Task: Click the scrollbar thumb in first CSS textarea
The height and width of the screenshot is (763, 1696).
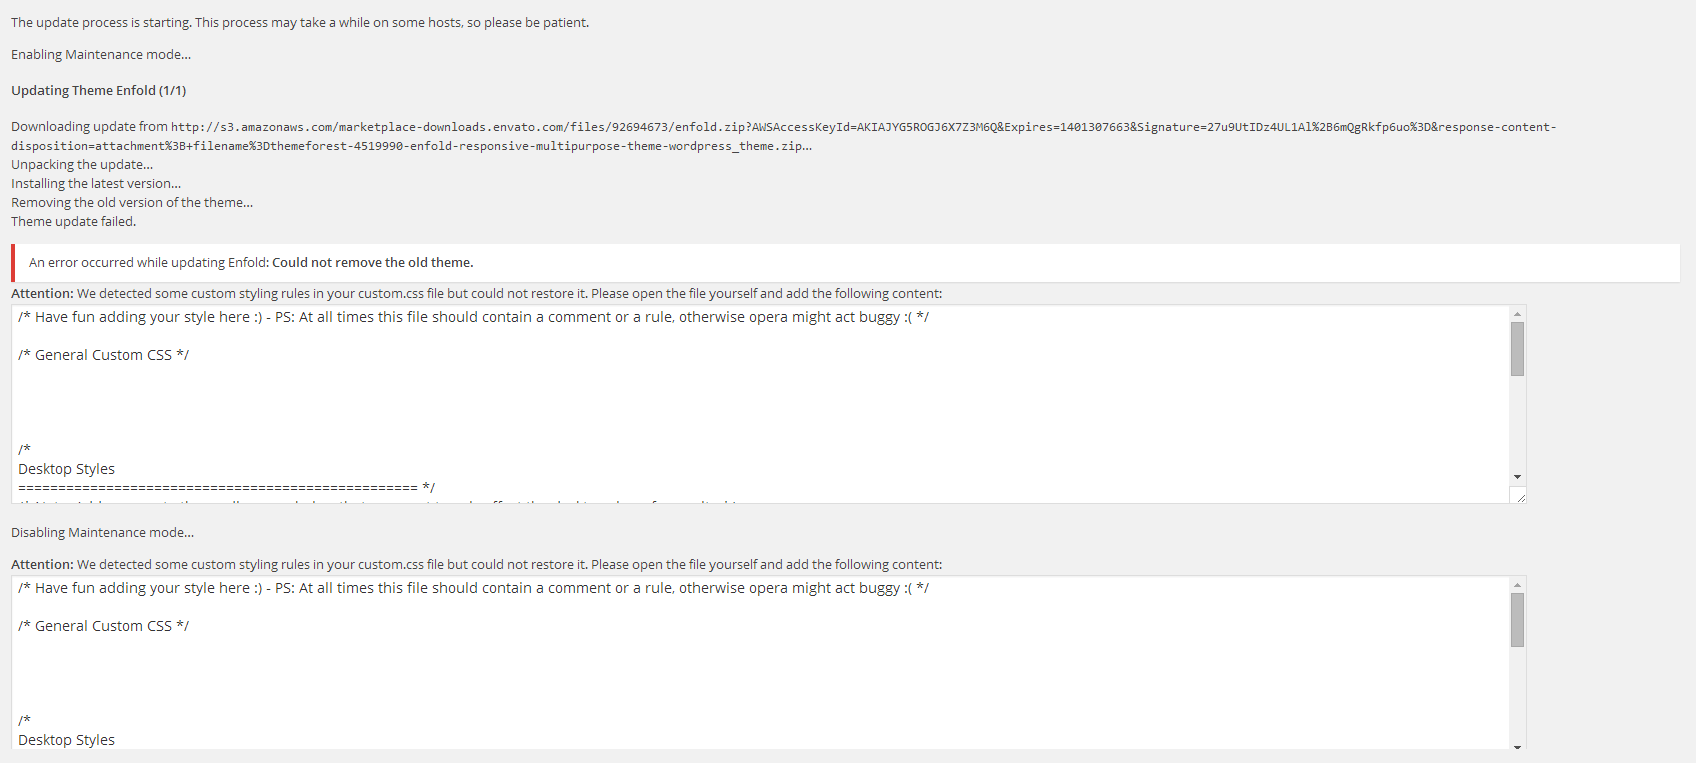Action: point(1517,349)
